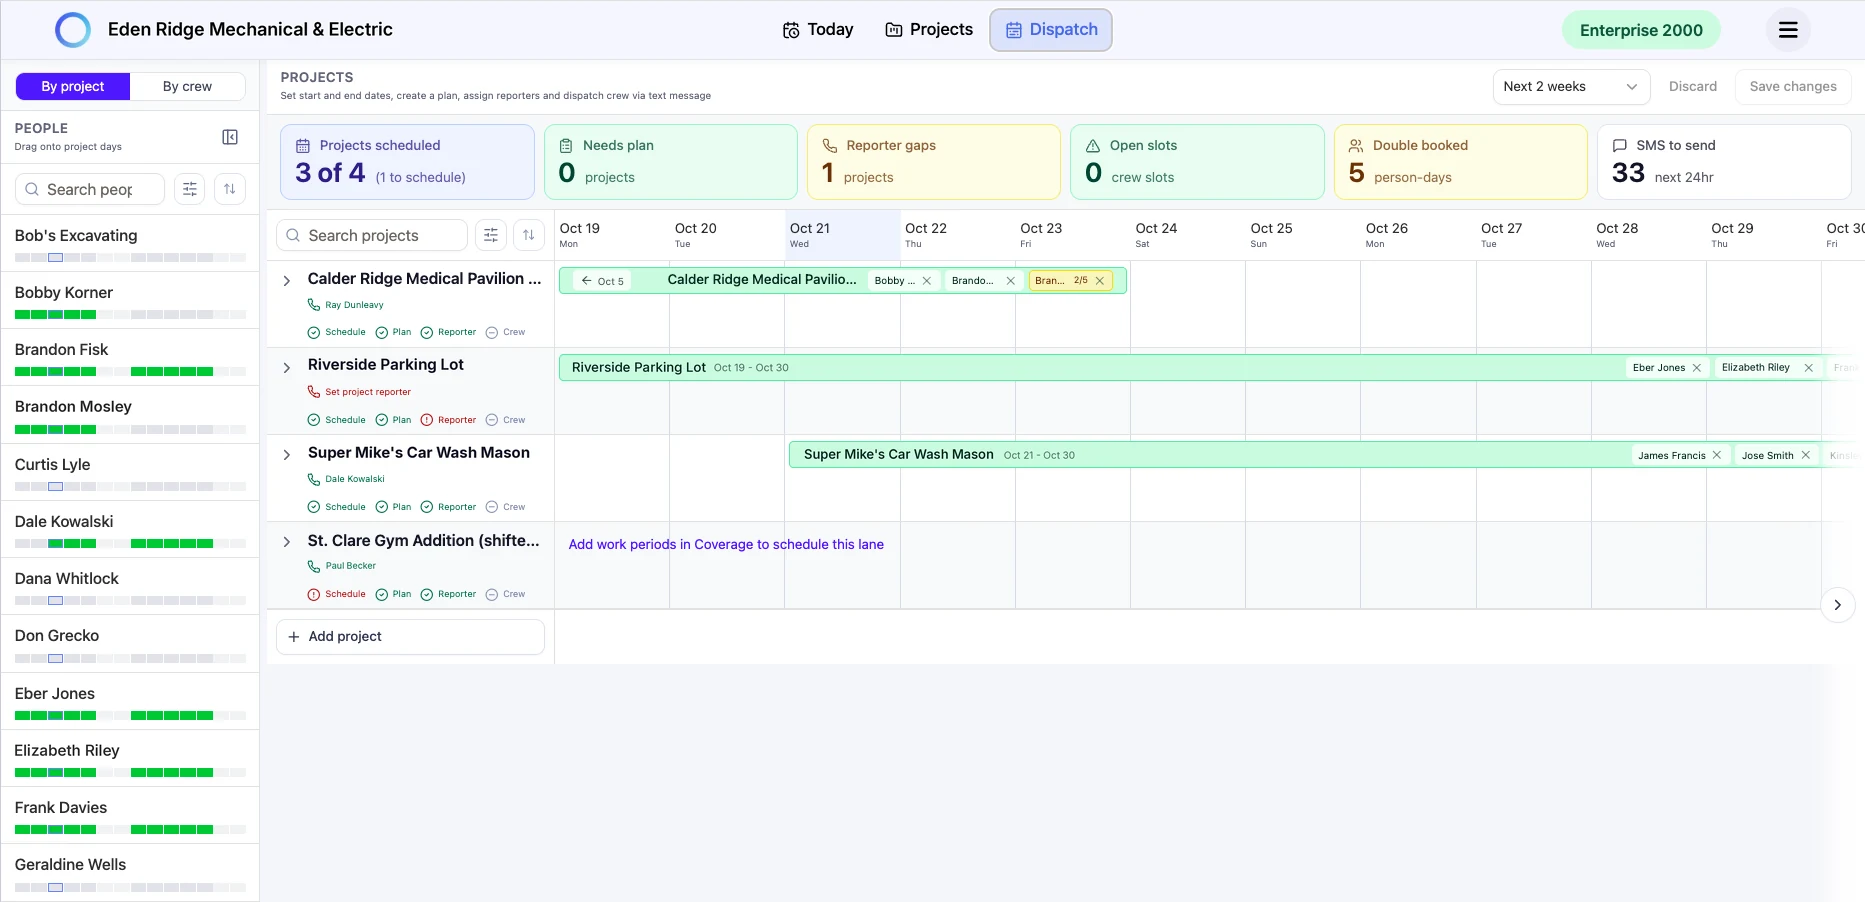Add a new project
Screen dimensions: 1865x902
click(410, 637)
